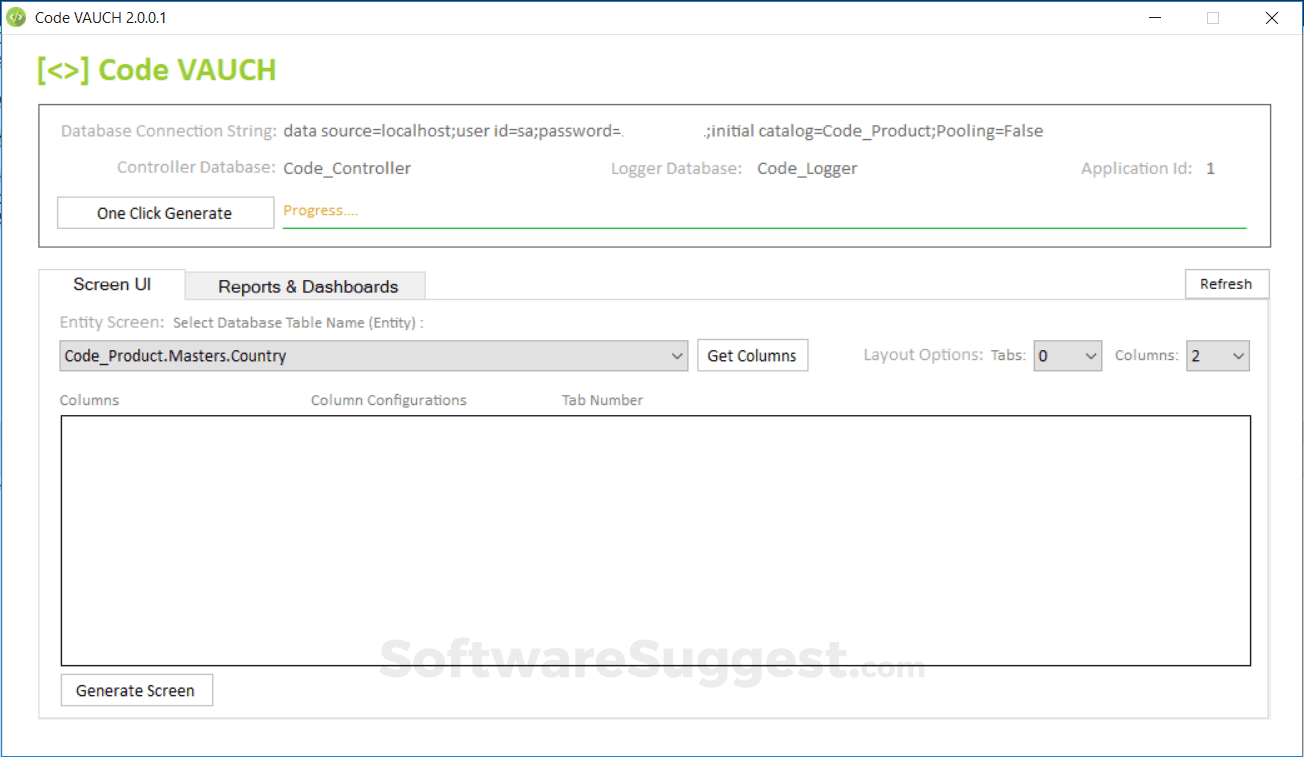Switch to the Screen UI tab

(112, 285)
